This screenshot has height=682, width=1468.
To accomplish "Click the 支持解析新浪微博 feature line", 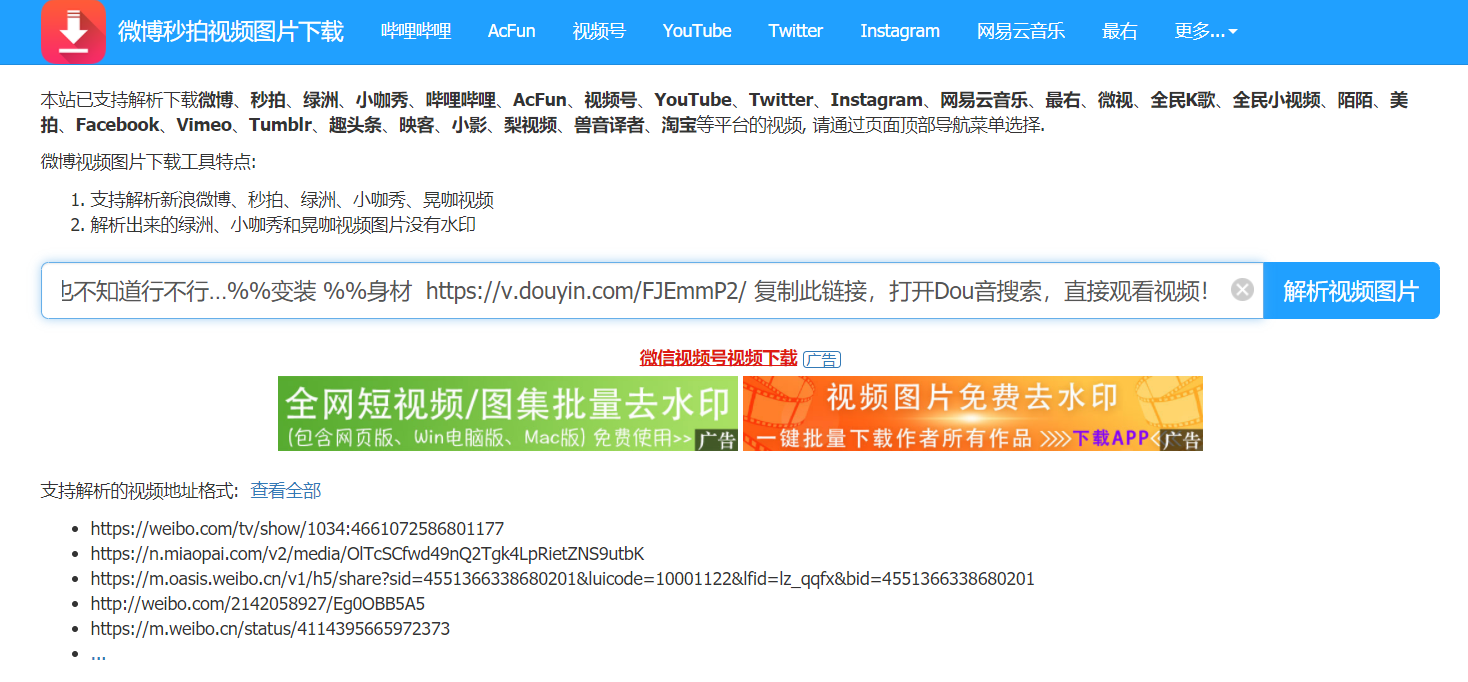I will [x=292, y=200].
